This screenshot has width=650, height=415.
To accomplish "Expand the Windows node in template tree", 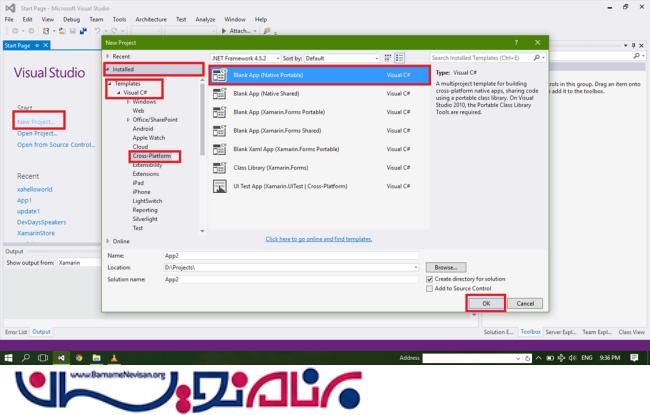I will (x=128, y=102).
